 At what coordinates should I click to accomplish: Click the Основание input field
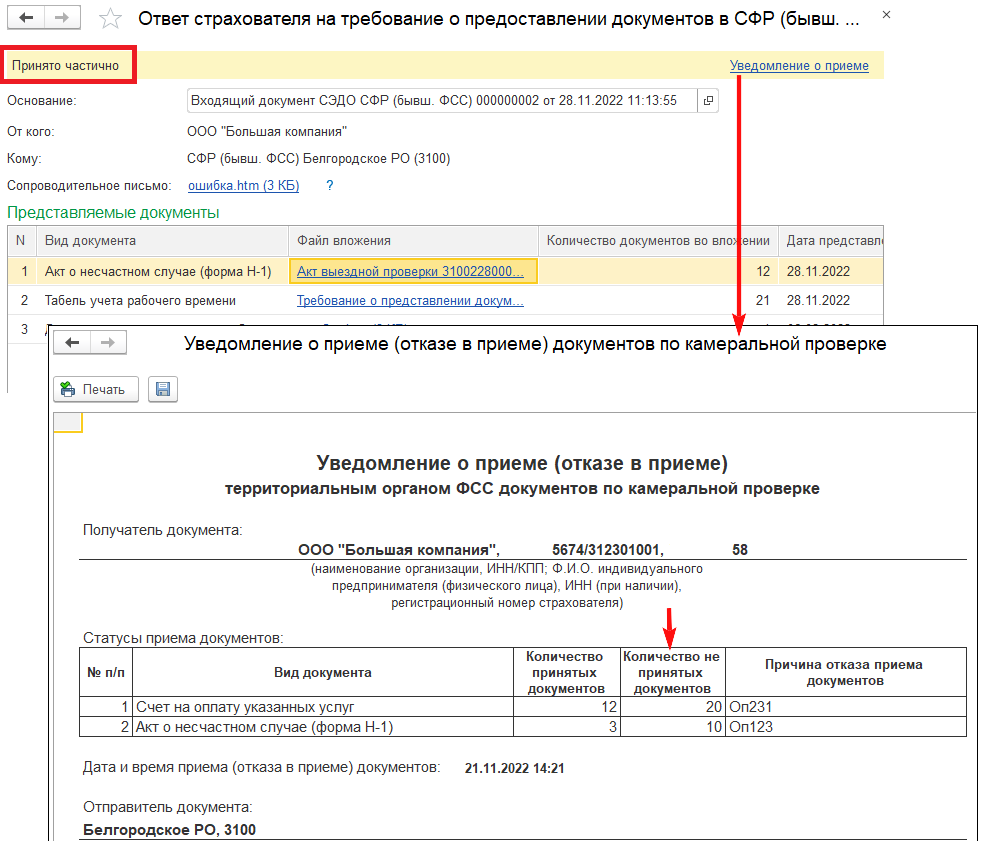pyautogui.click(x=442, y=100)
